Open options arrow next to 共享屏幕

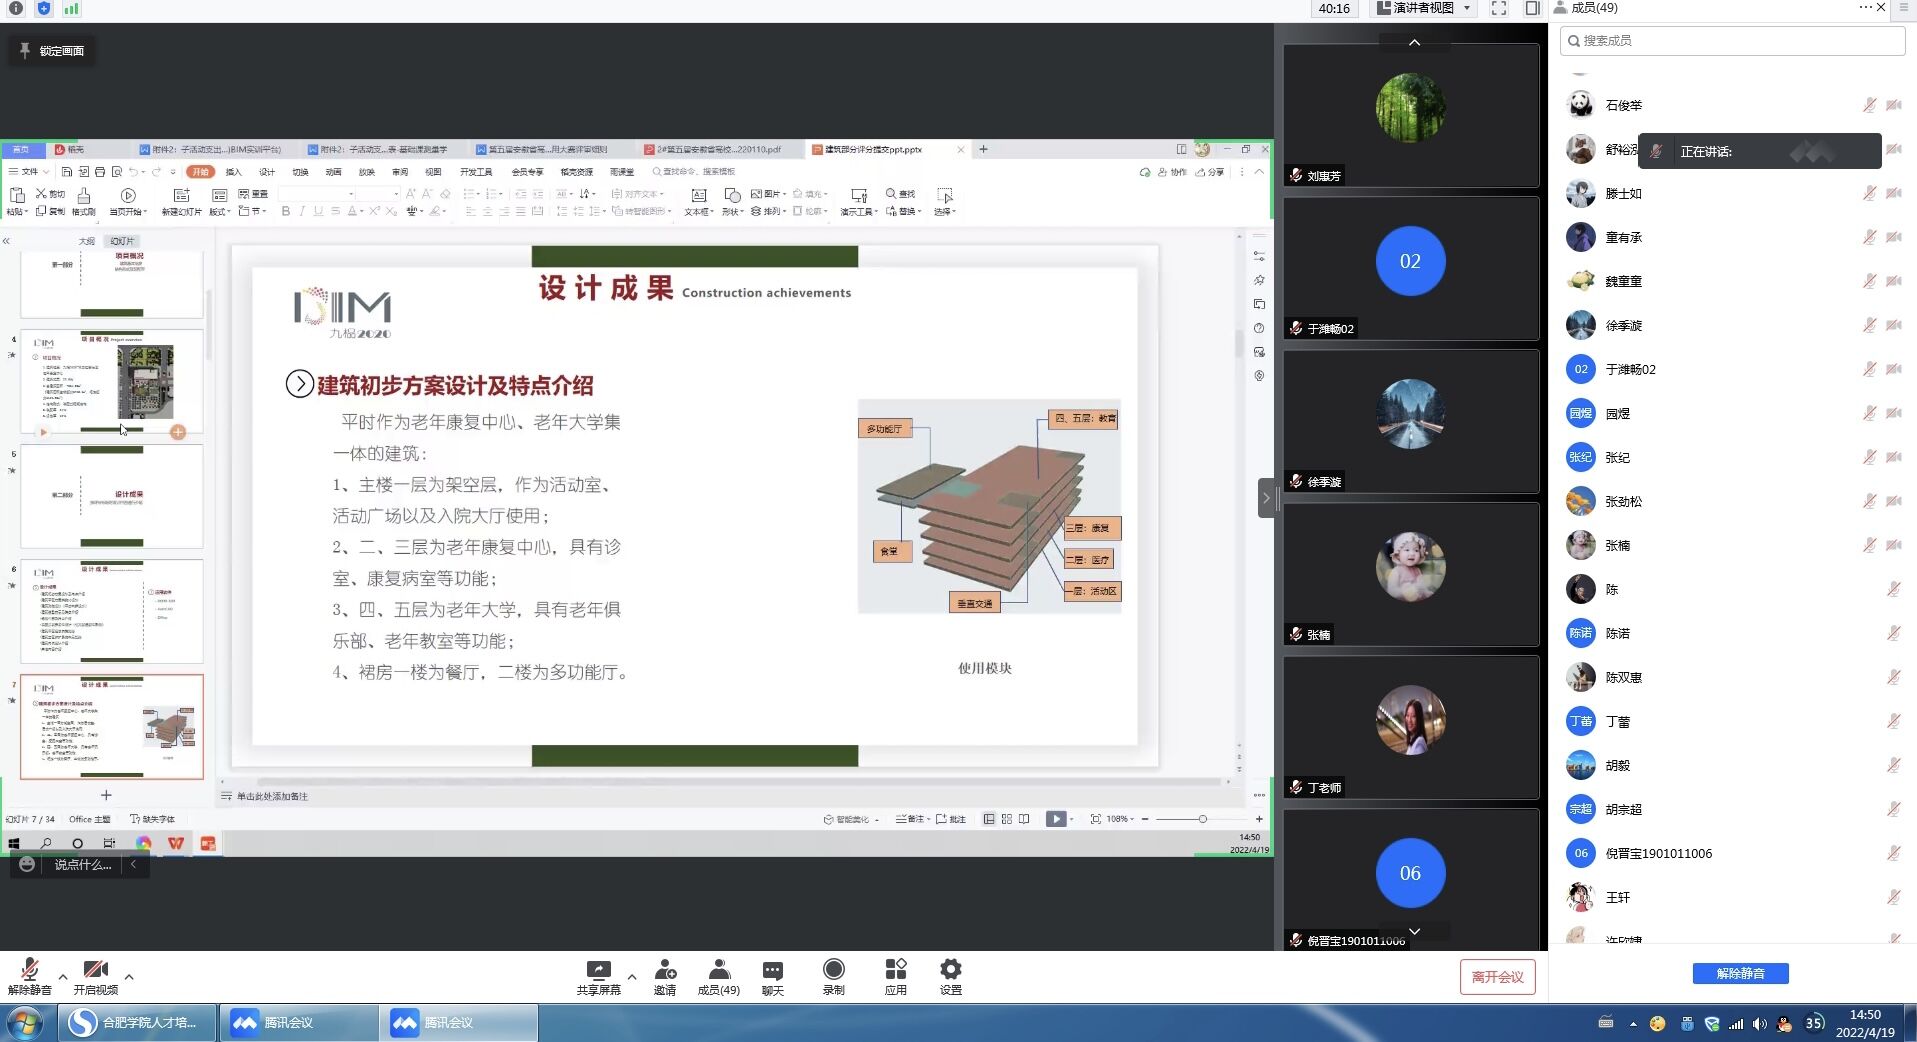coord(632,977)
